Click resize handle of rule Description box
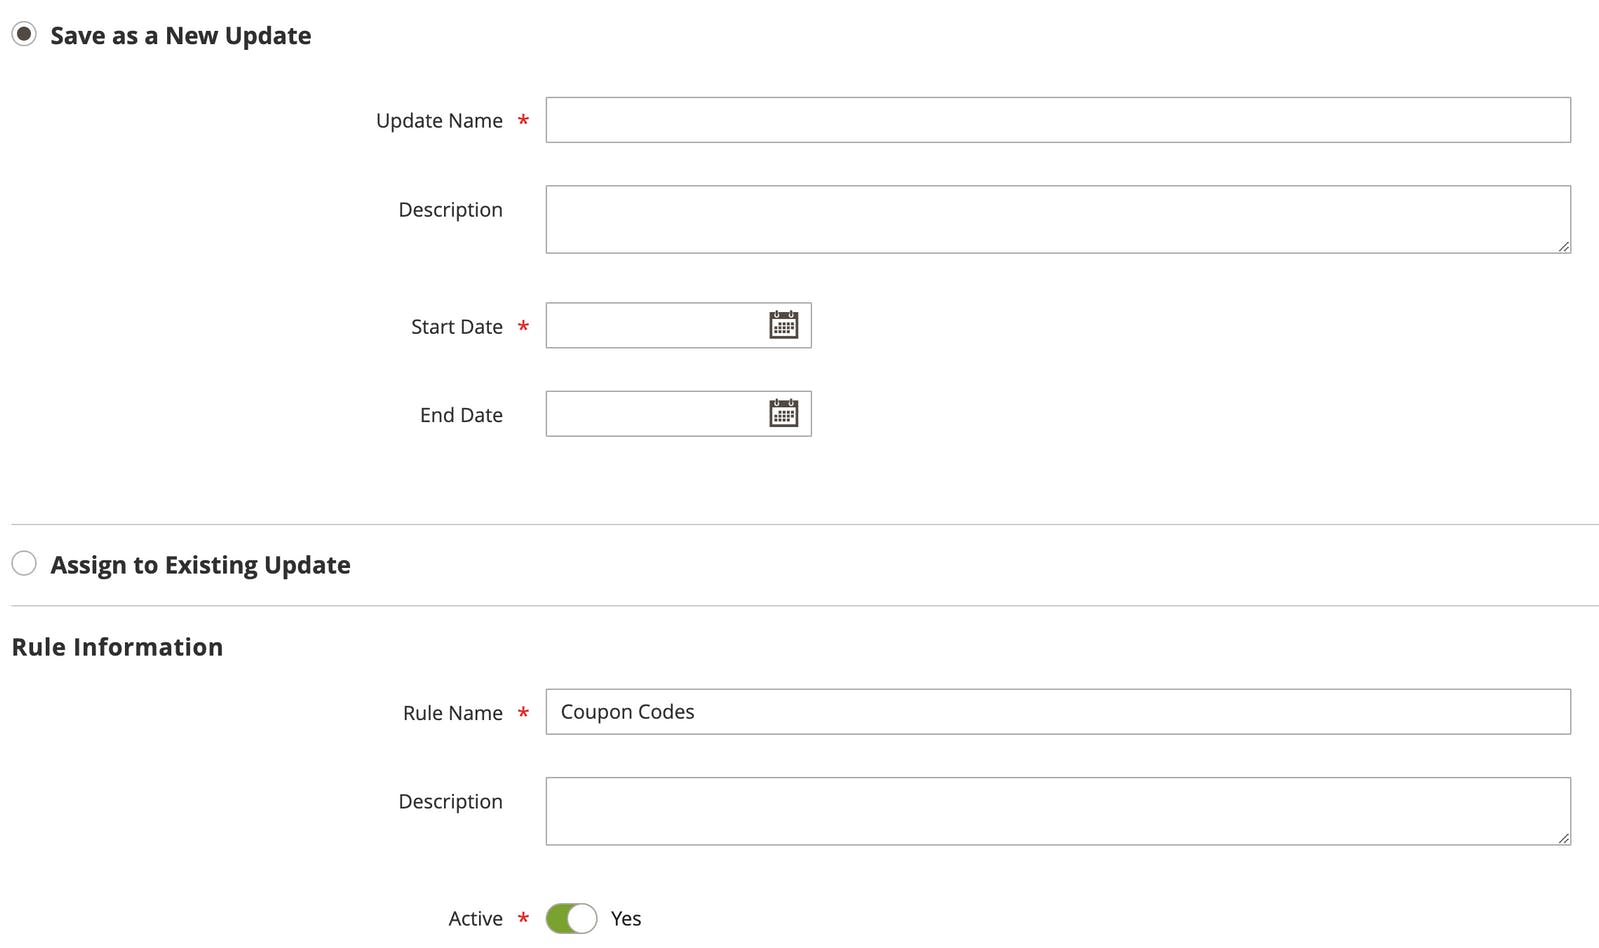1599x948 pixels. click(1563, 838)
